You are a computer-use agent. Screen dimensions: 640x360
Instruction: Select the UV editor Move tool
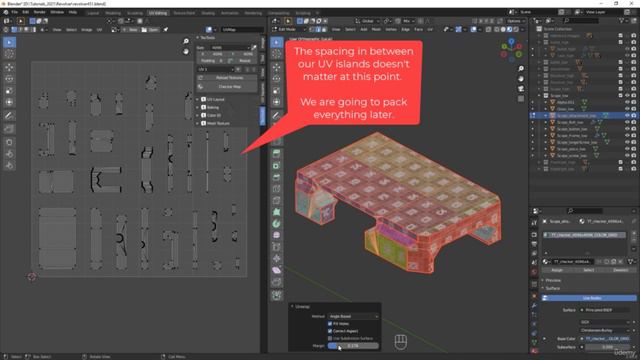pos(9,67)
